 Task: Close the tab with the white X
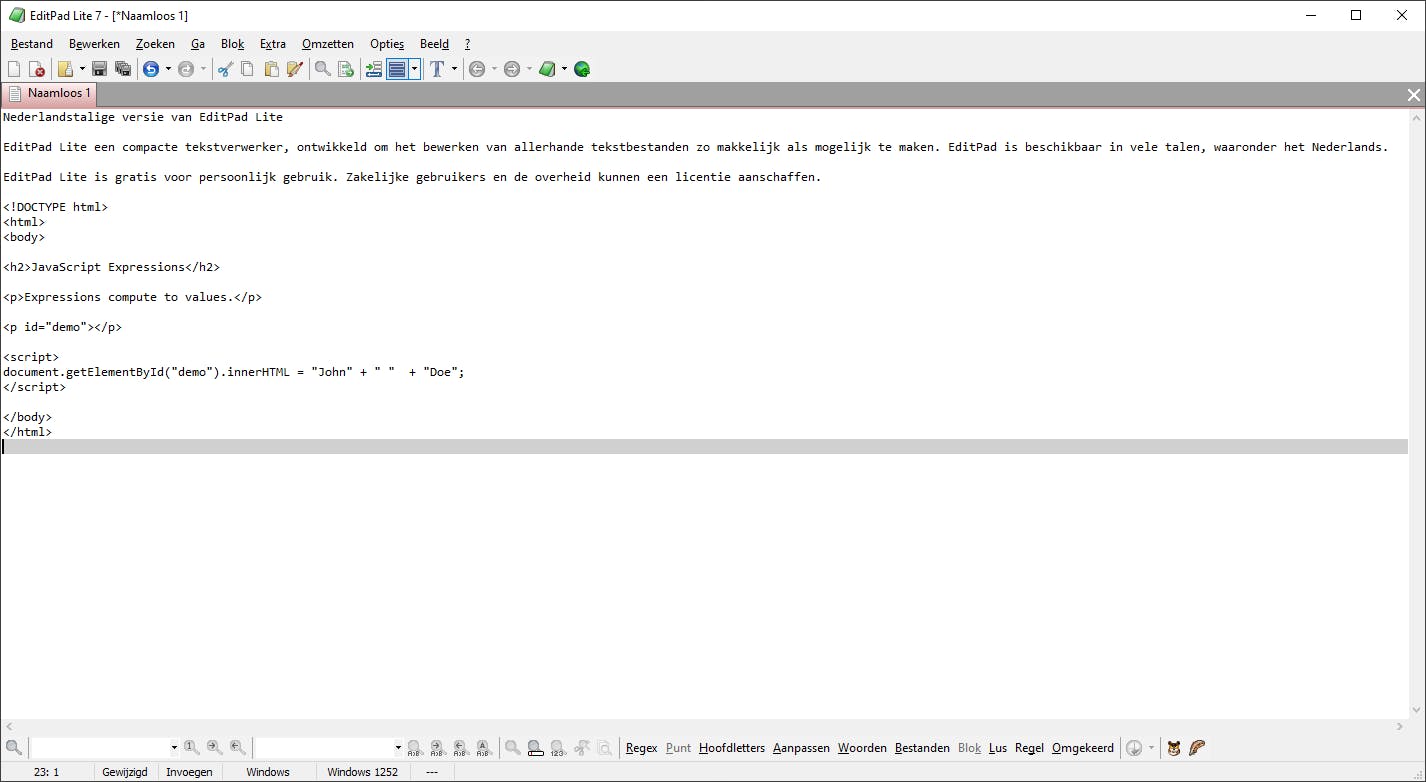tap(1414, 95)
